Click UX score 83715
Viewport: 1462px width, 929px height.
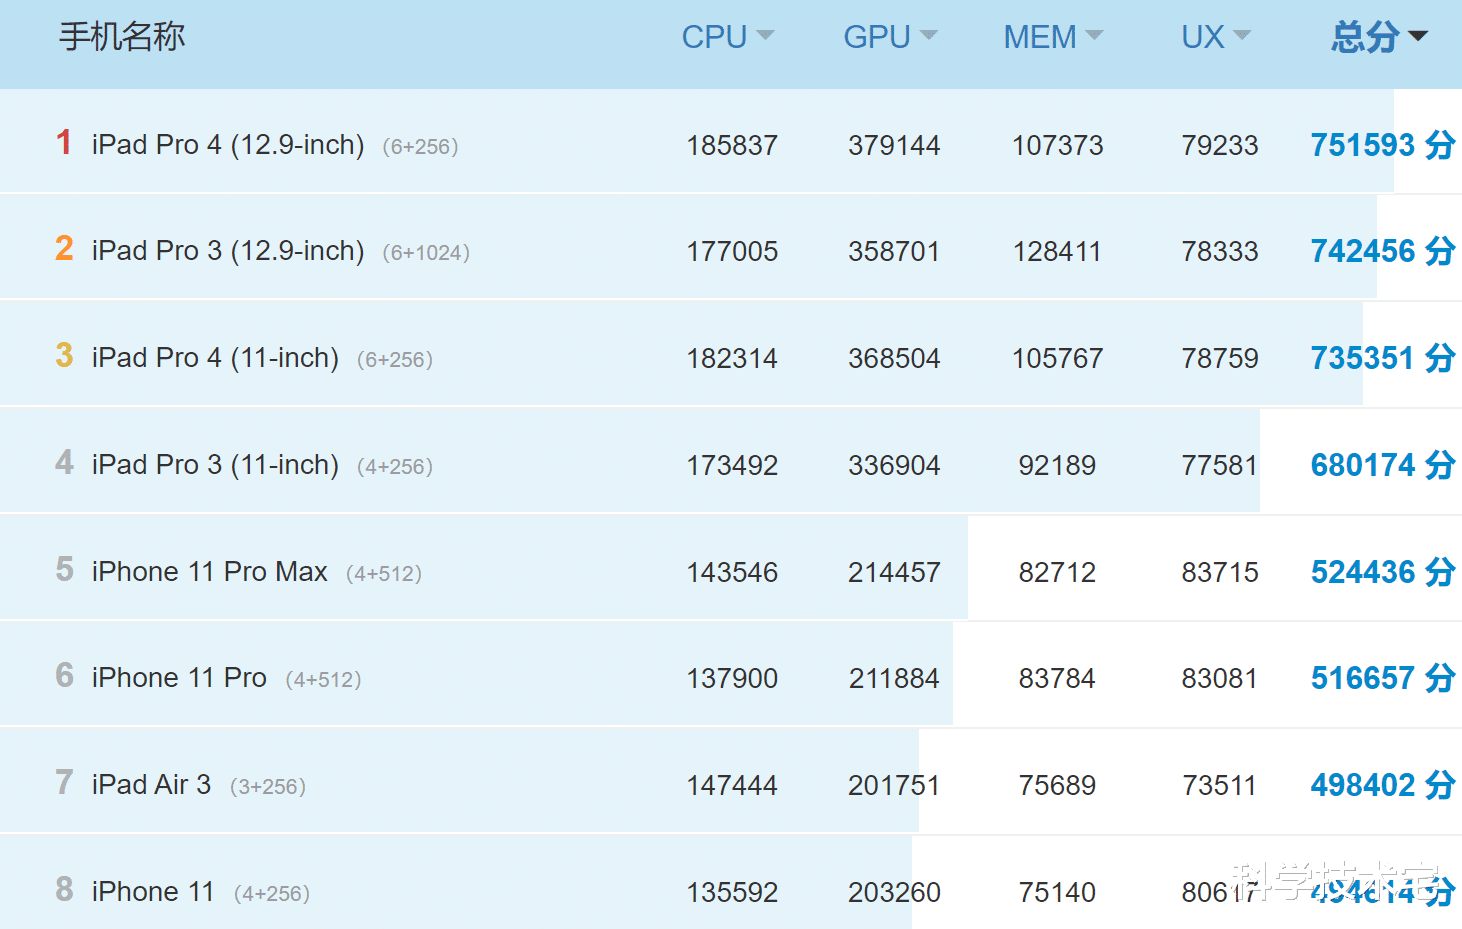tap(1220, 573)
